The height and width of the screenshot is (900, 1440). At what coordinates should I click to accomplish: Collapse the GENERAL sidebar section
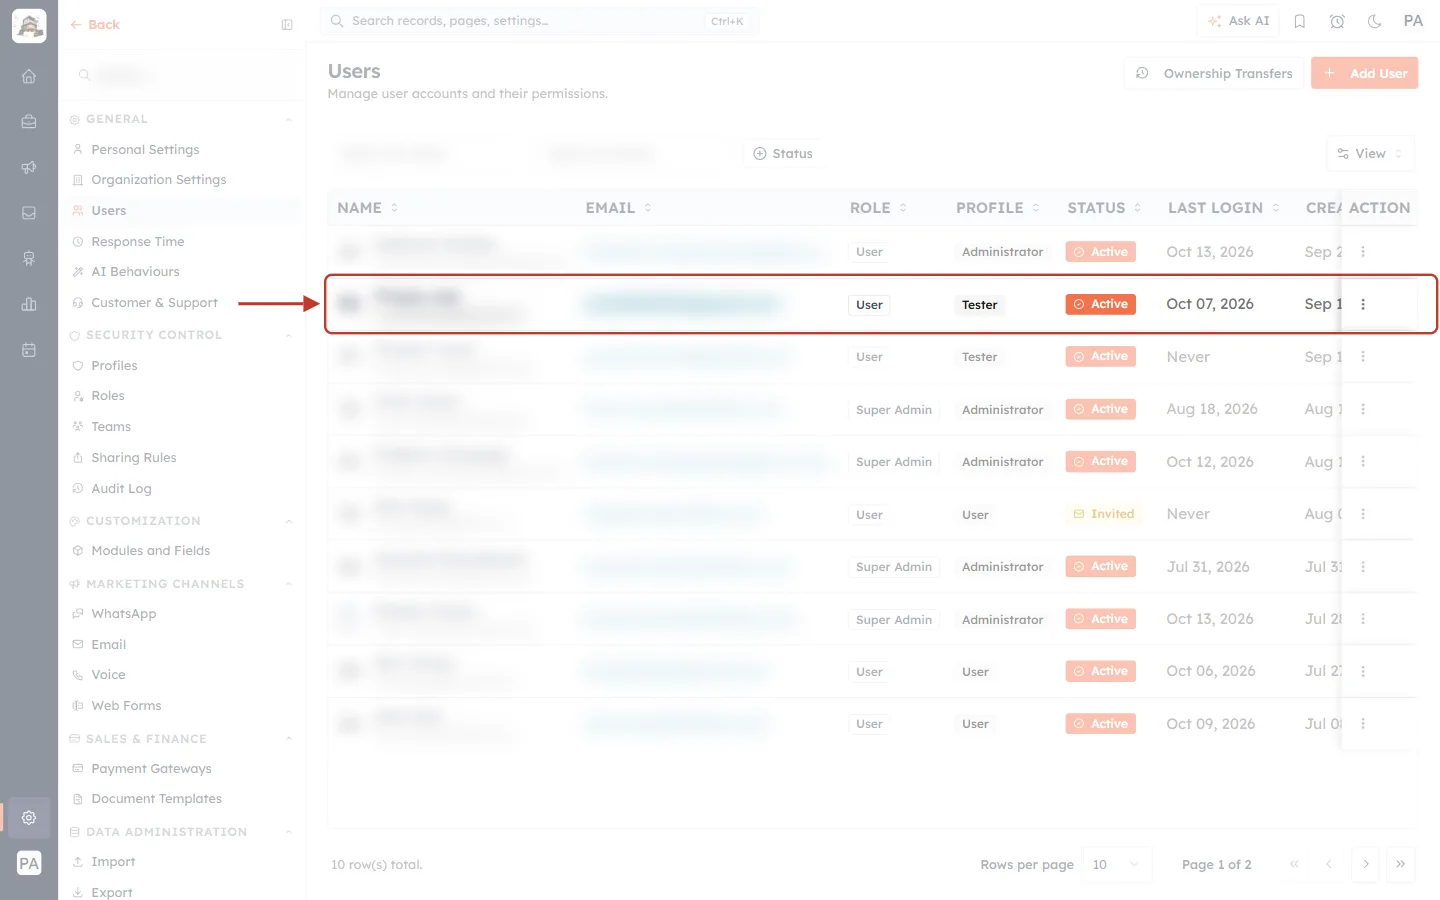pos(289,119)
